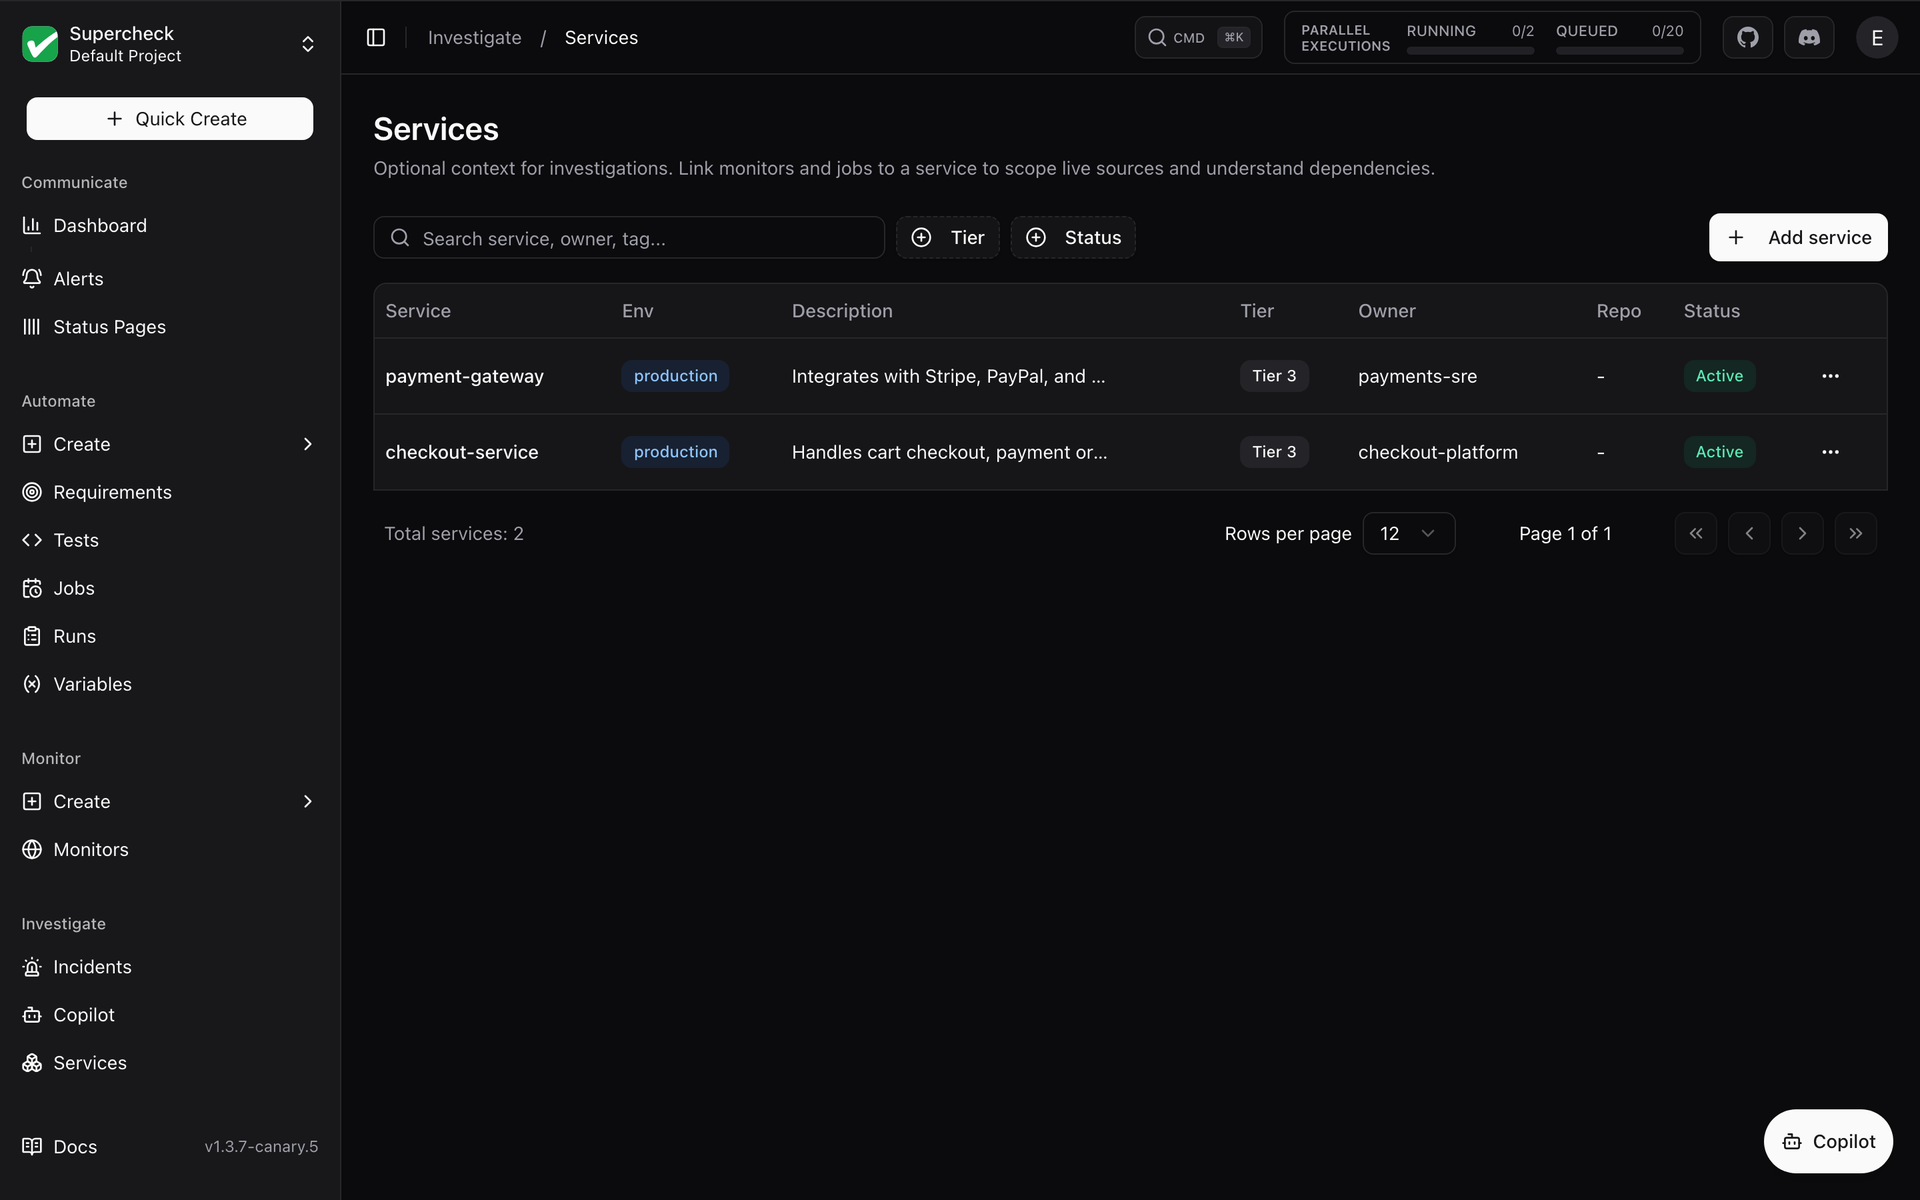
Task: Open Monitors in sidebar
Action: 169,849
